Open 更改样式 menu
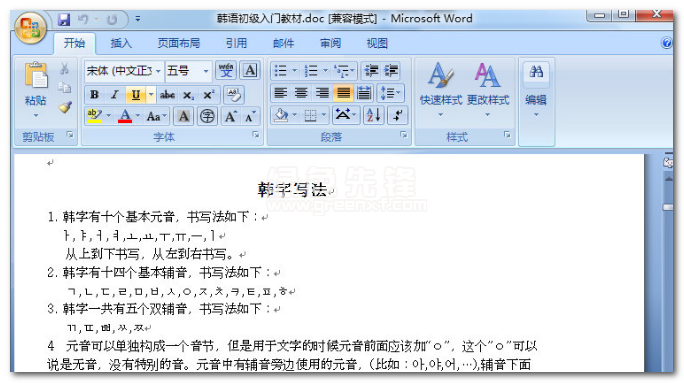The image size is (684, 383). click(x=488, y=89)
